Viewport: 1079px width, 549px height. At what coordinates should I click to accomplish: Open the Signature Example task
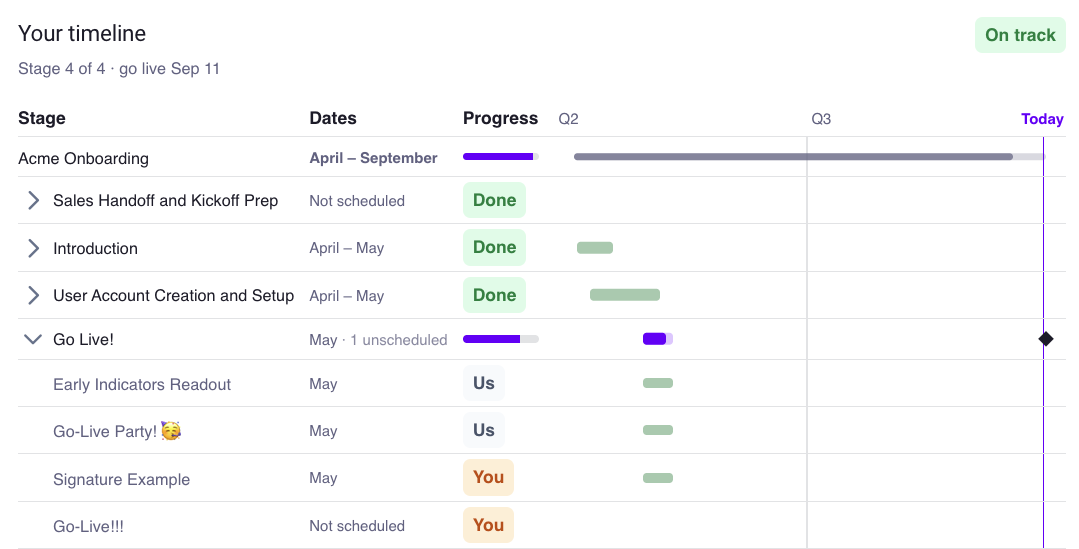121,480
